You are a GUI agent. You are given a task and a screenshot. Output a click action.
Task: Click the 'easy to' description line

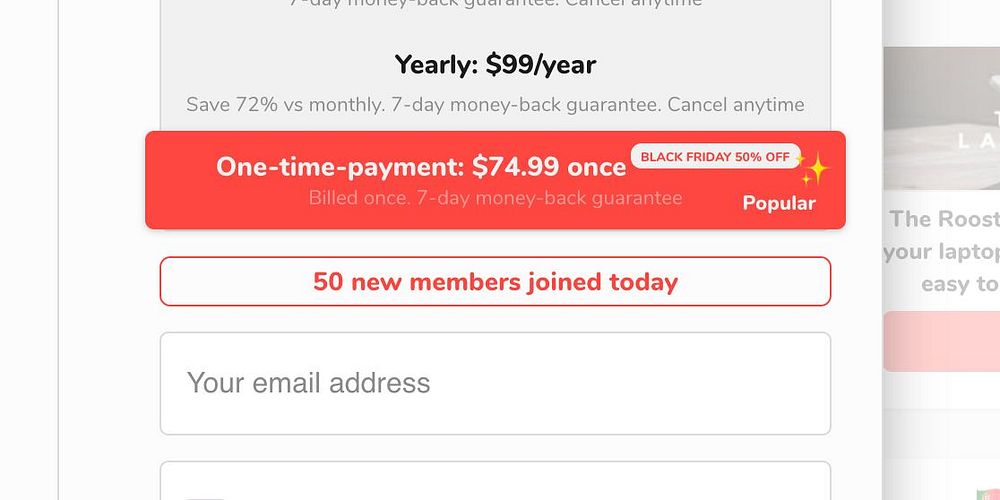tap(958, 285)
